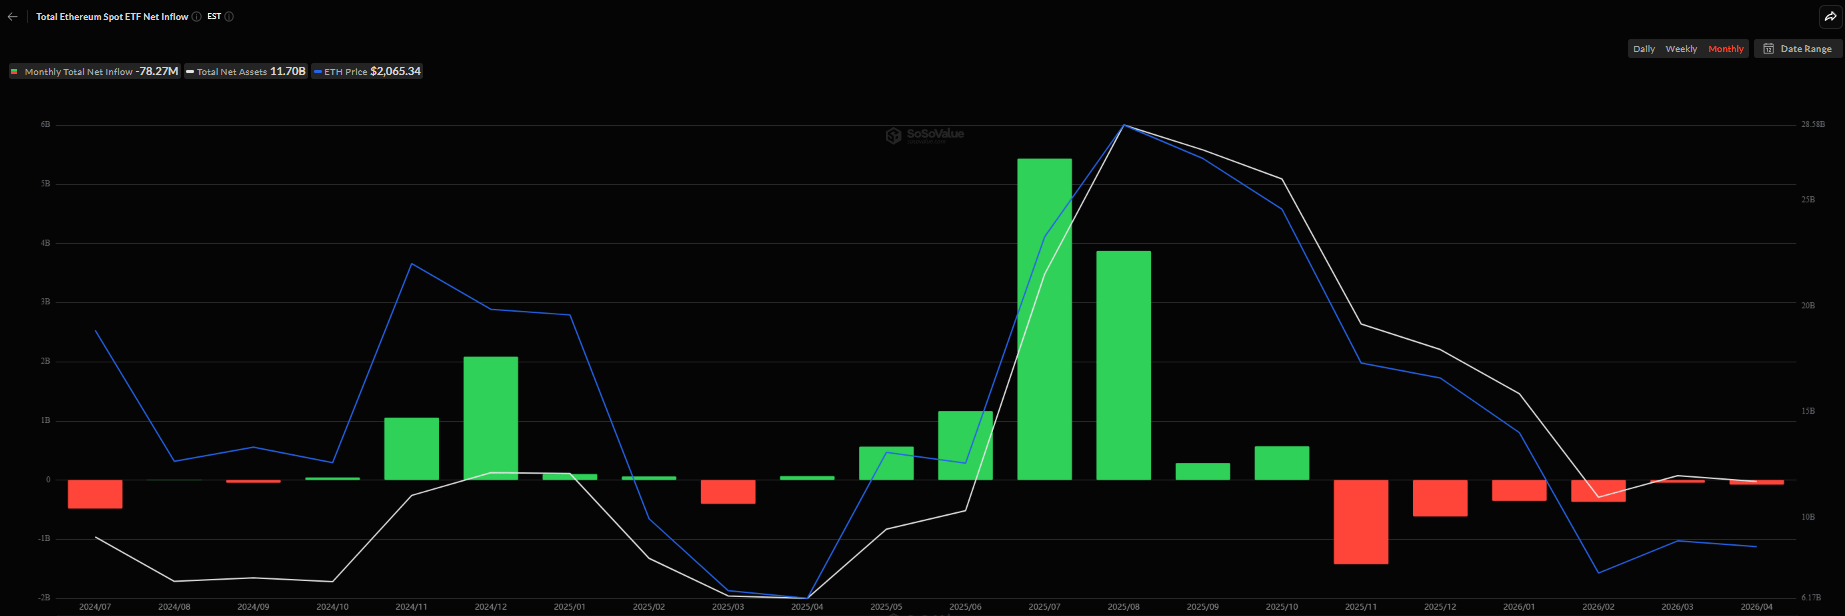Click info icon next to EST
1845x616 pixels.
click(229, 17)
